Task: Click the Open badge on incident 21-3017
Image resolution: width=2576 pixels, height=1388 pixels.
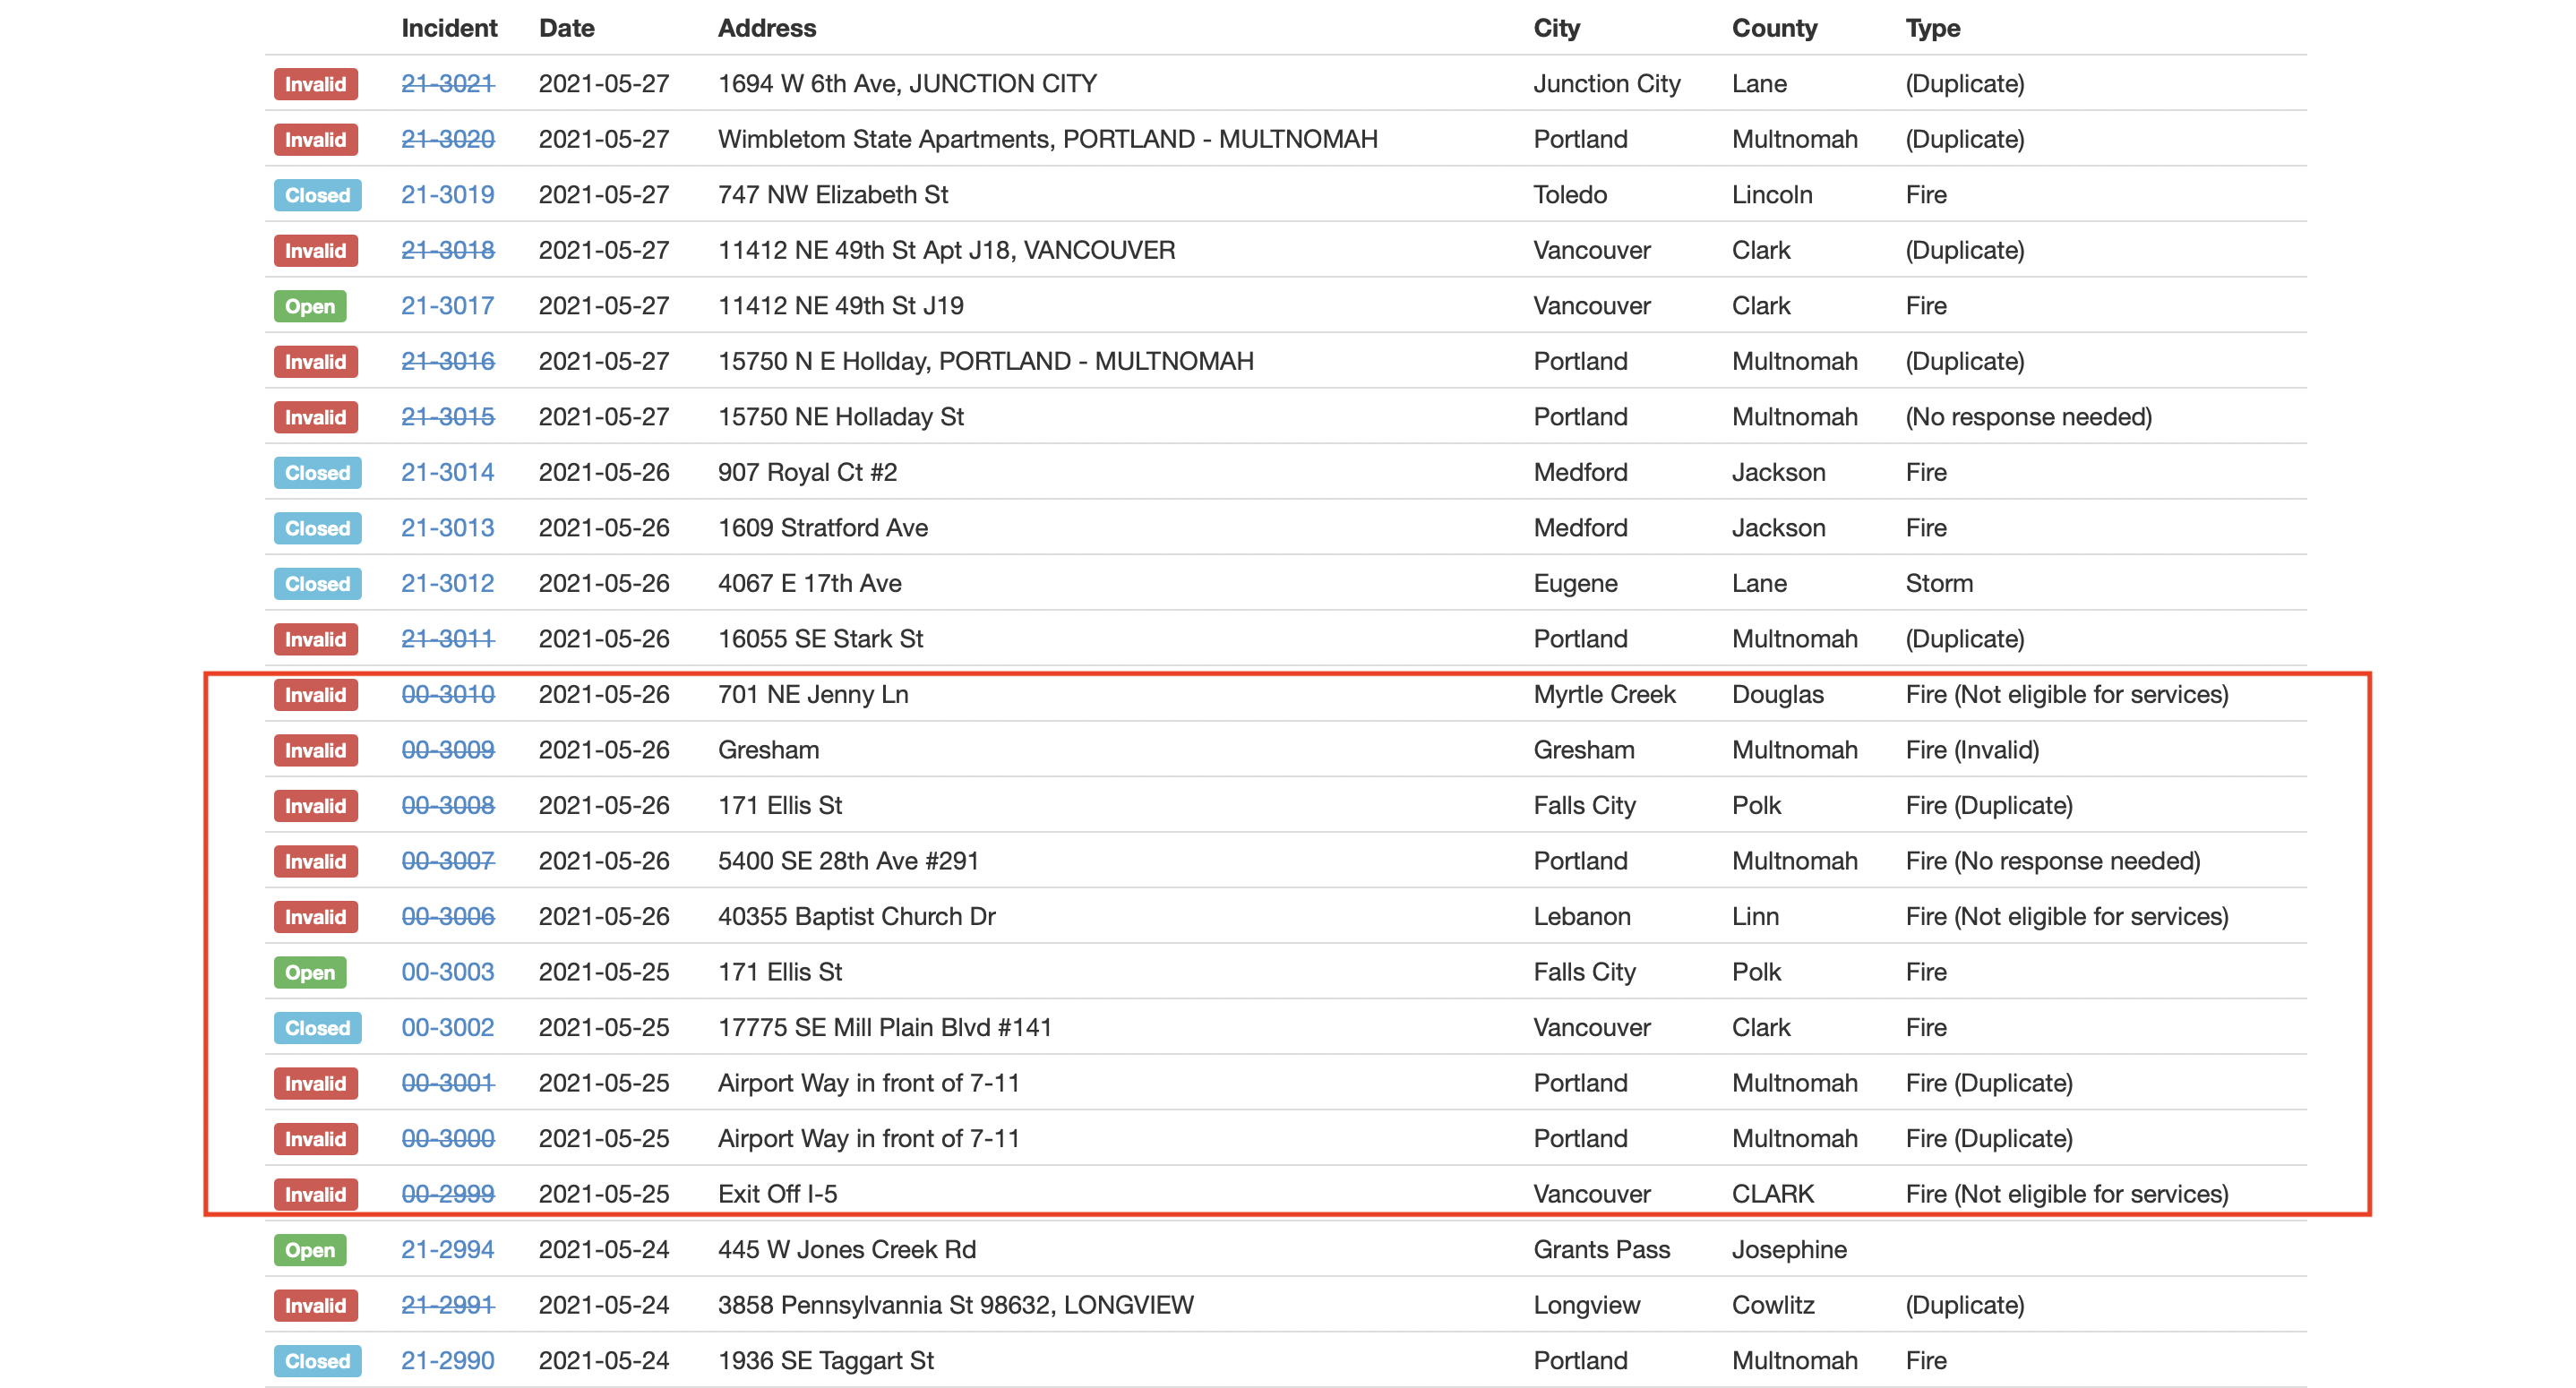Action: point(309,306)
